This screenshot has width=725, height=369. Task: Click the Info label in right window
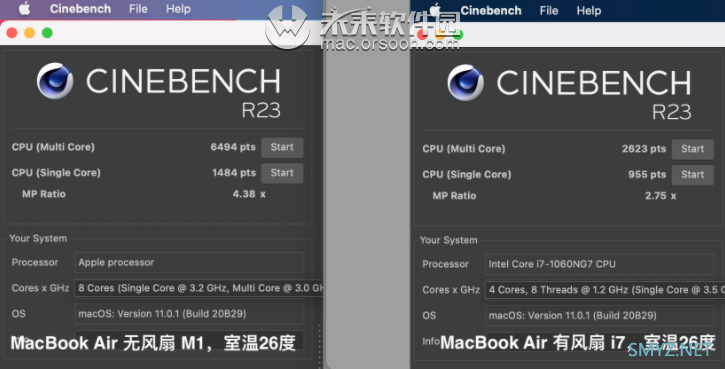[x=430, y=341]
